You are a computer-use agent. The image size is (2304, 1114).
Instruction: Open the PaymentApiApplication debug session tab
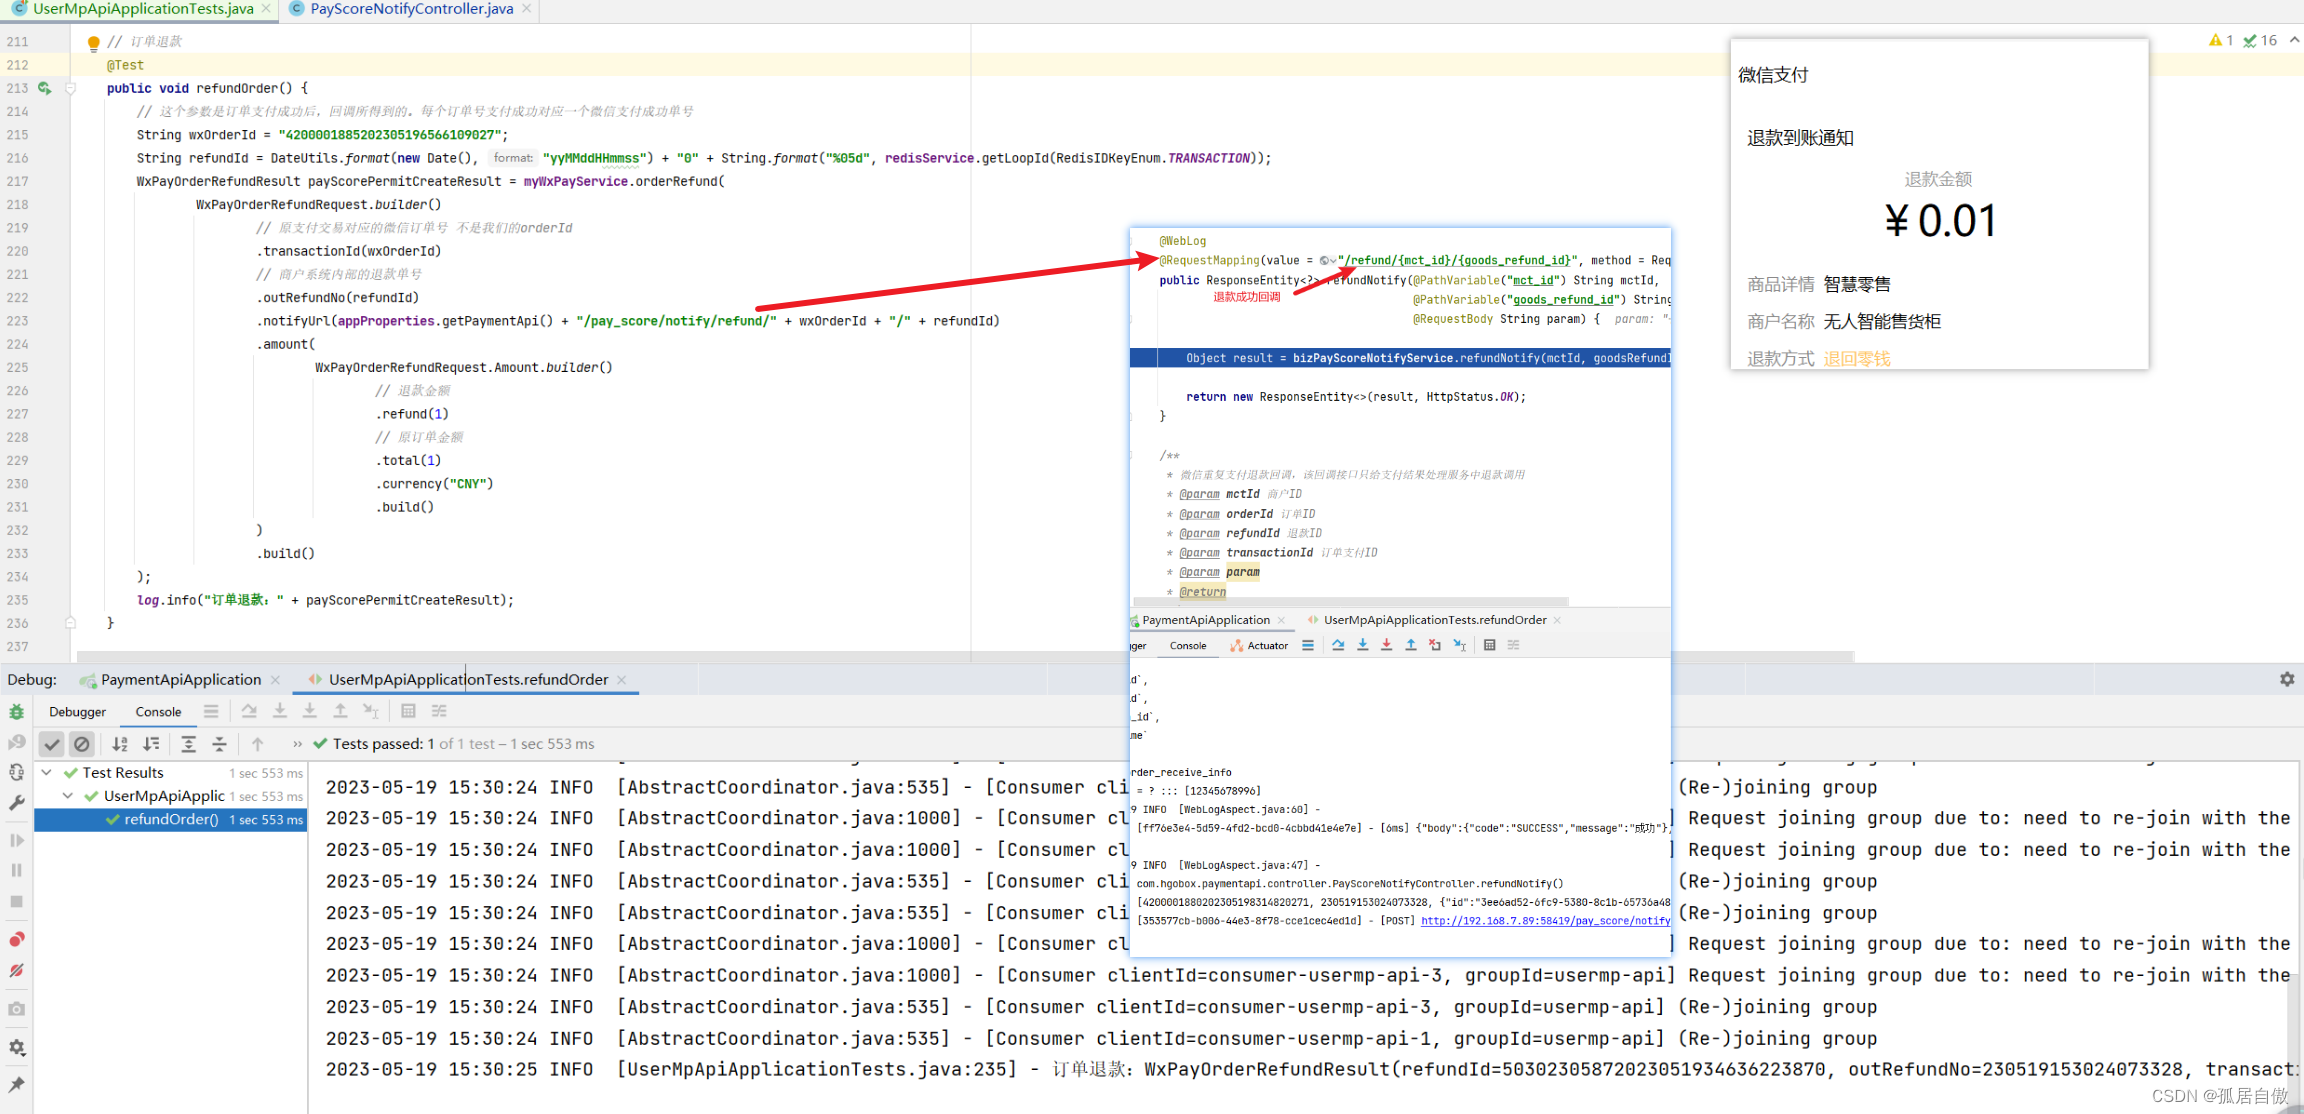coord(180,680)
